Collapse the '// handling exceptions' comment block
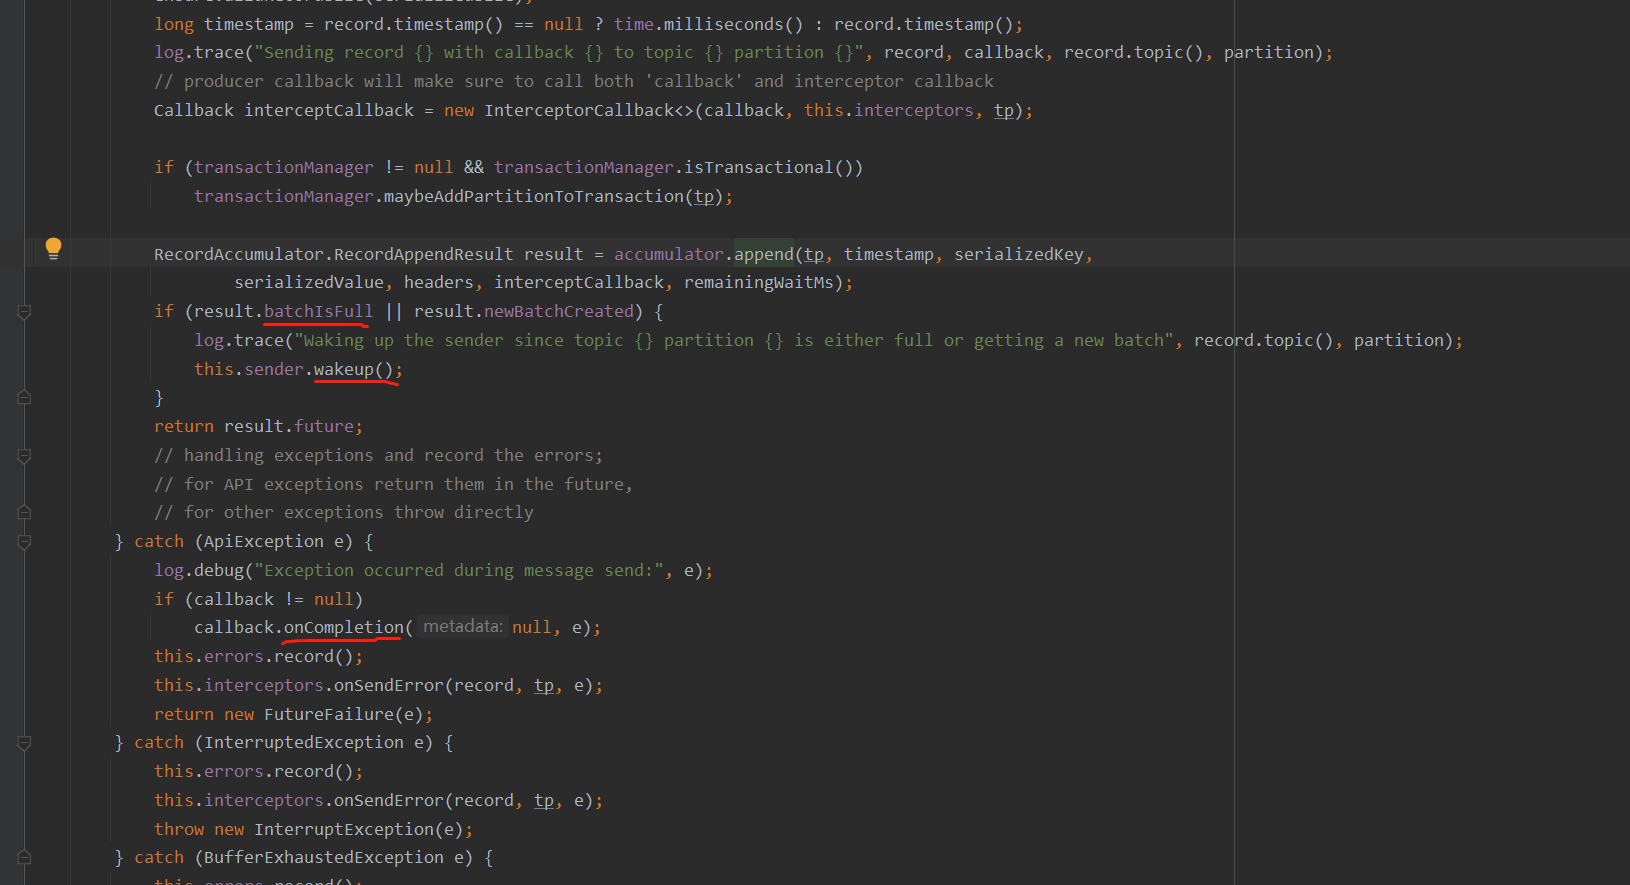 point(25,456)
